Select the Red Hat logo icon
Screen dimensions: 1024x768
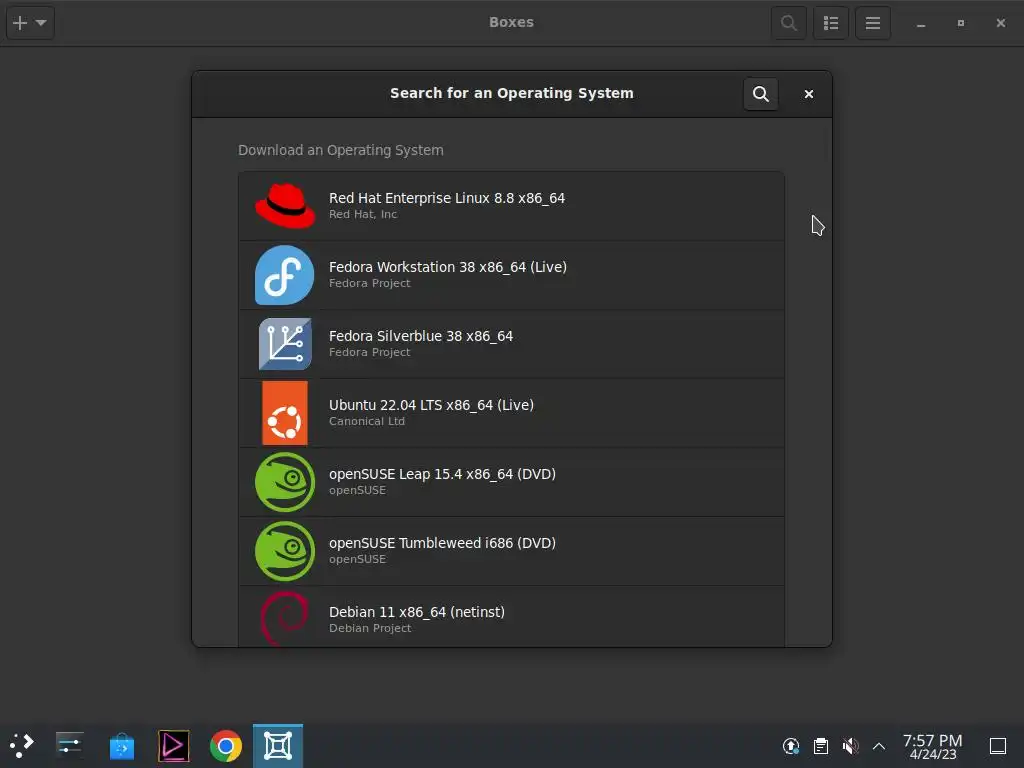point(285,206)
